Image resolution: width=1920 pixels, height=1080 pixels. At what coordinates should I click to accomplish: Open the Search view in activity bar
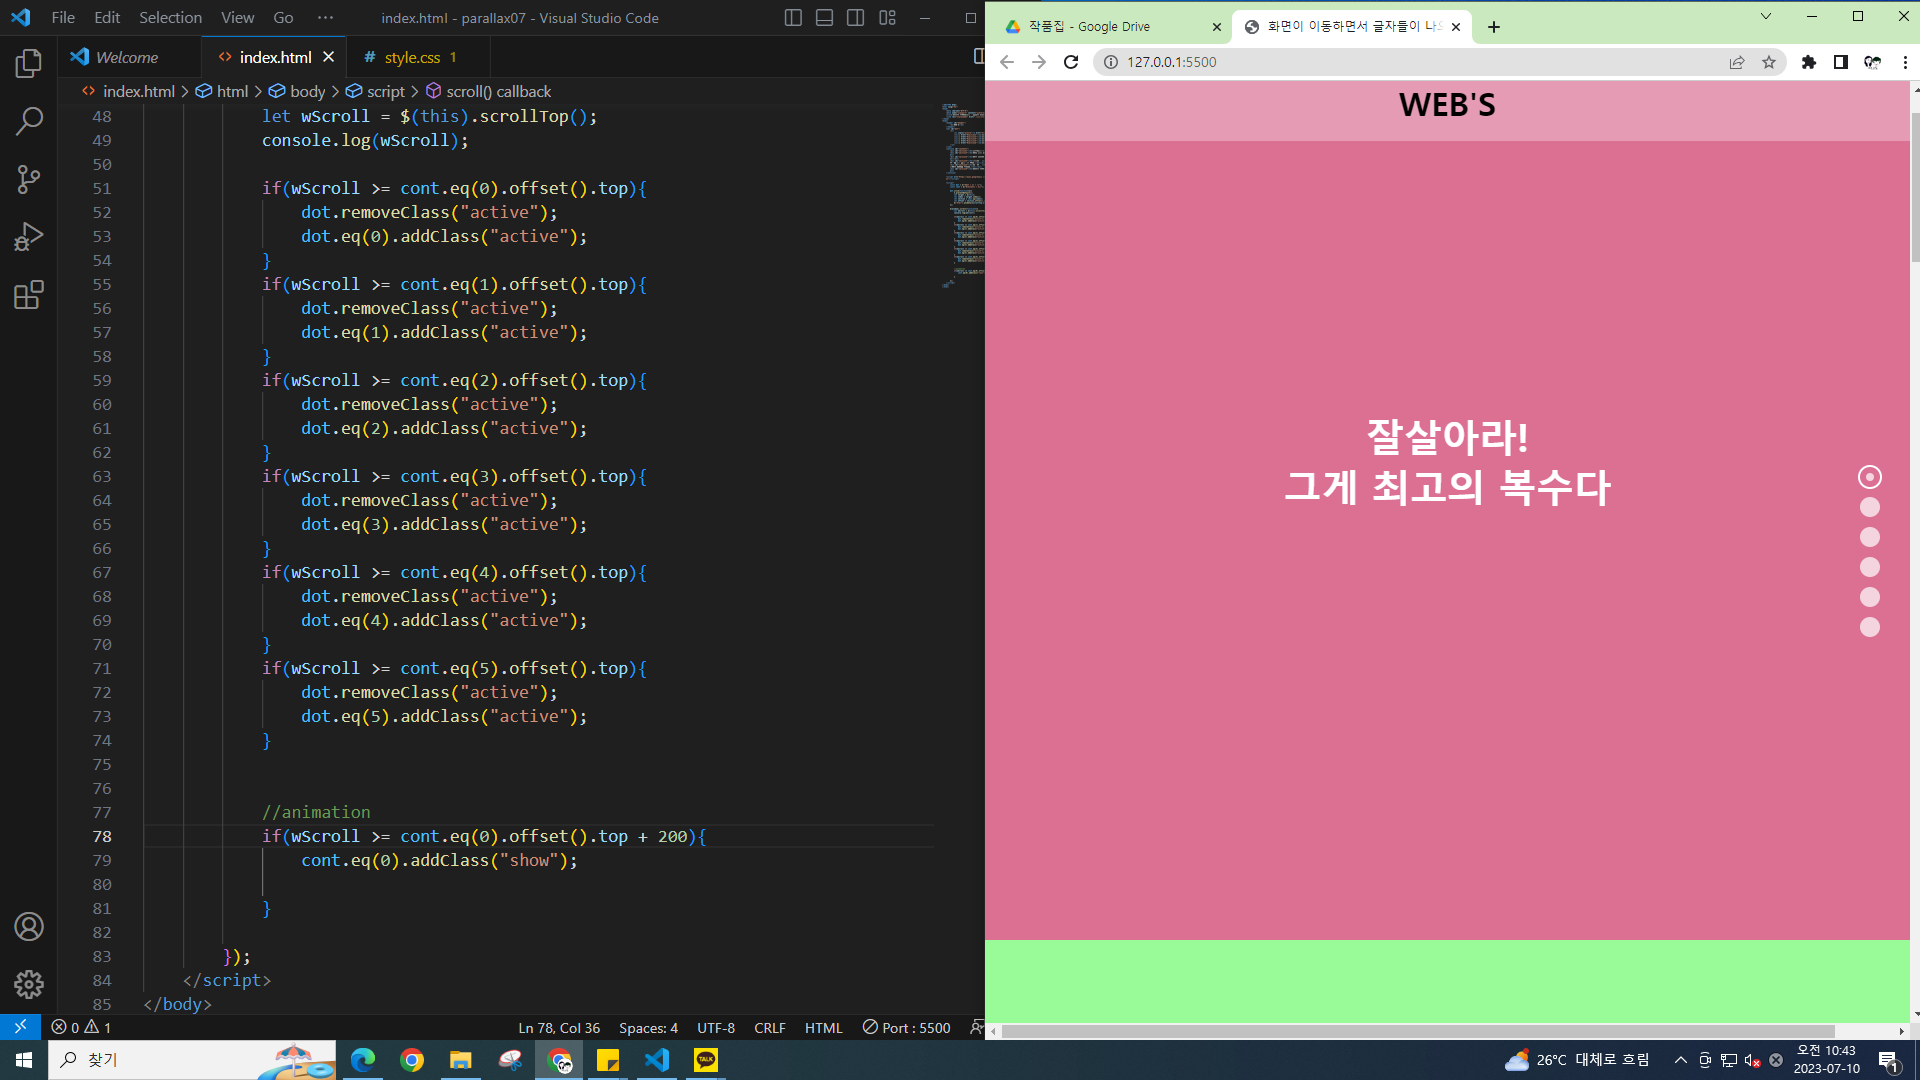[29, 121]
